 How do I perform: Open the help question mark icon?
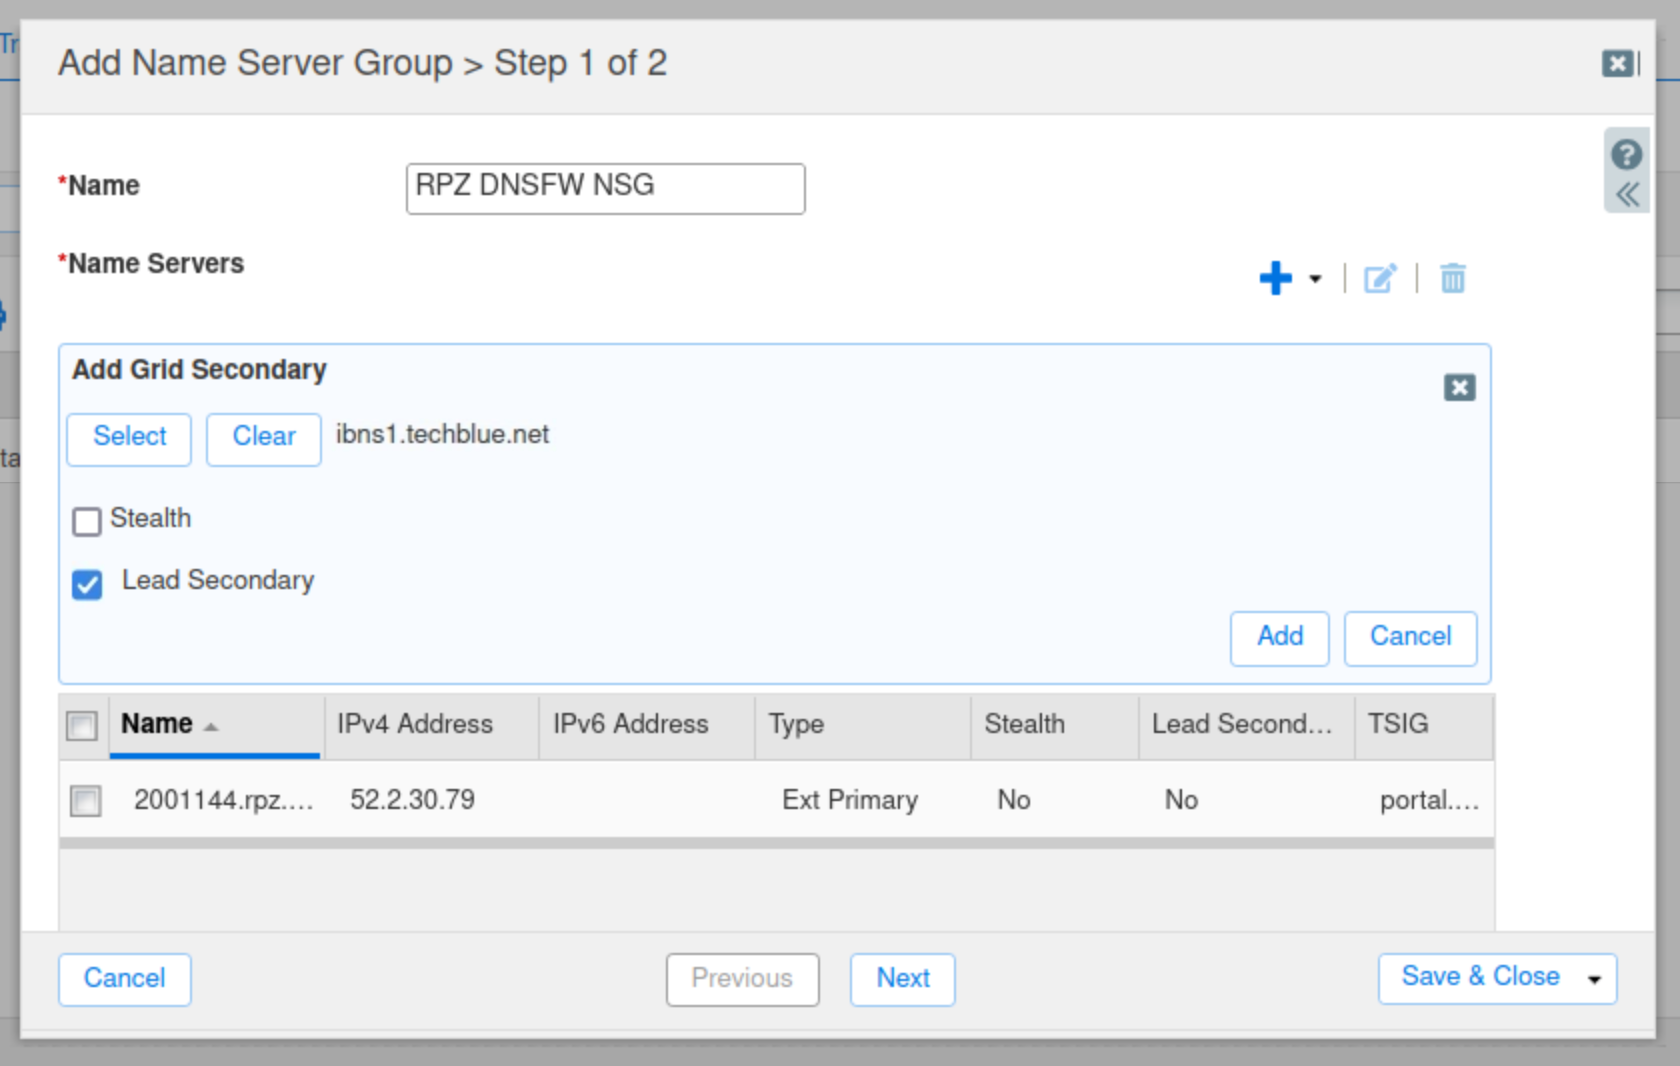click(x=1626, y=154)
